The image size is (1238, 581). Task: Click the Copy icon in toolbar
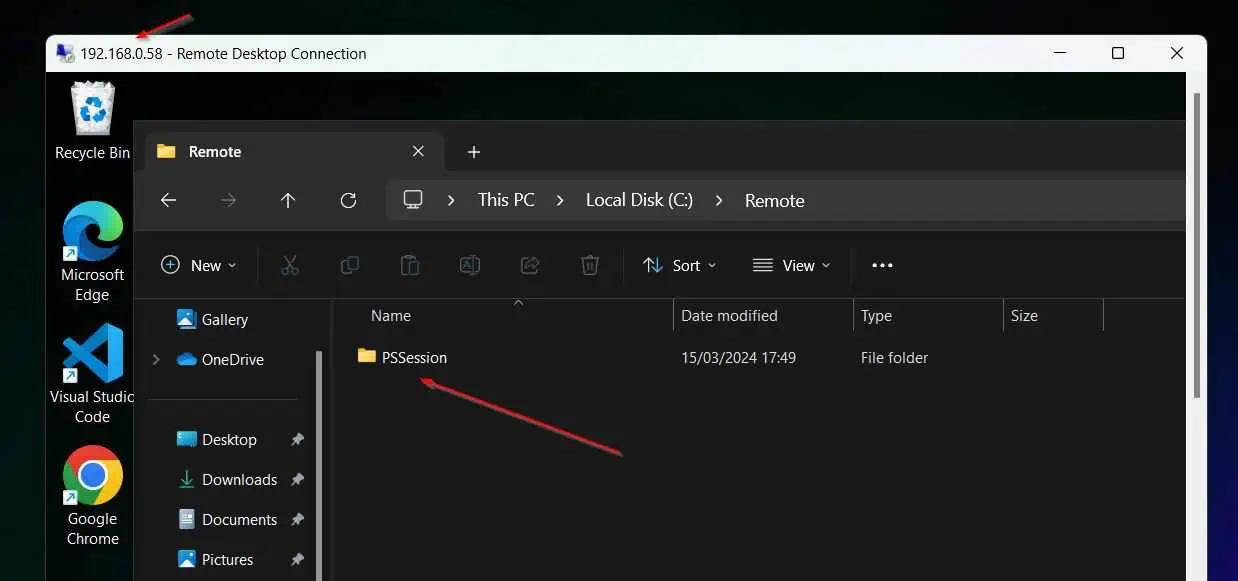point(350,265)
